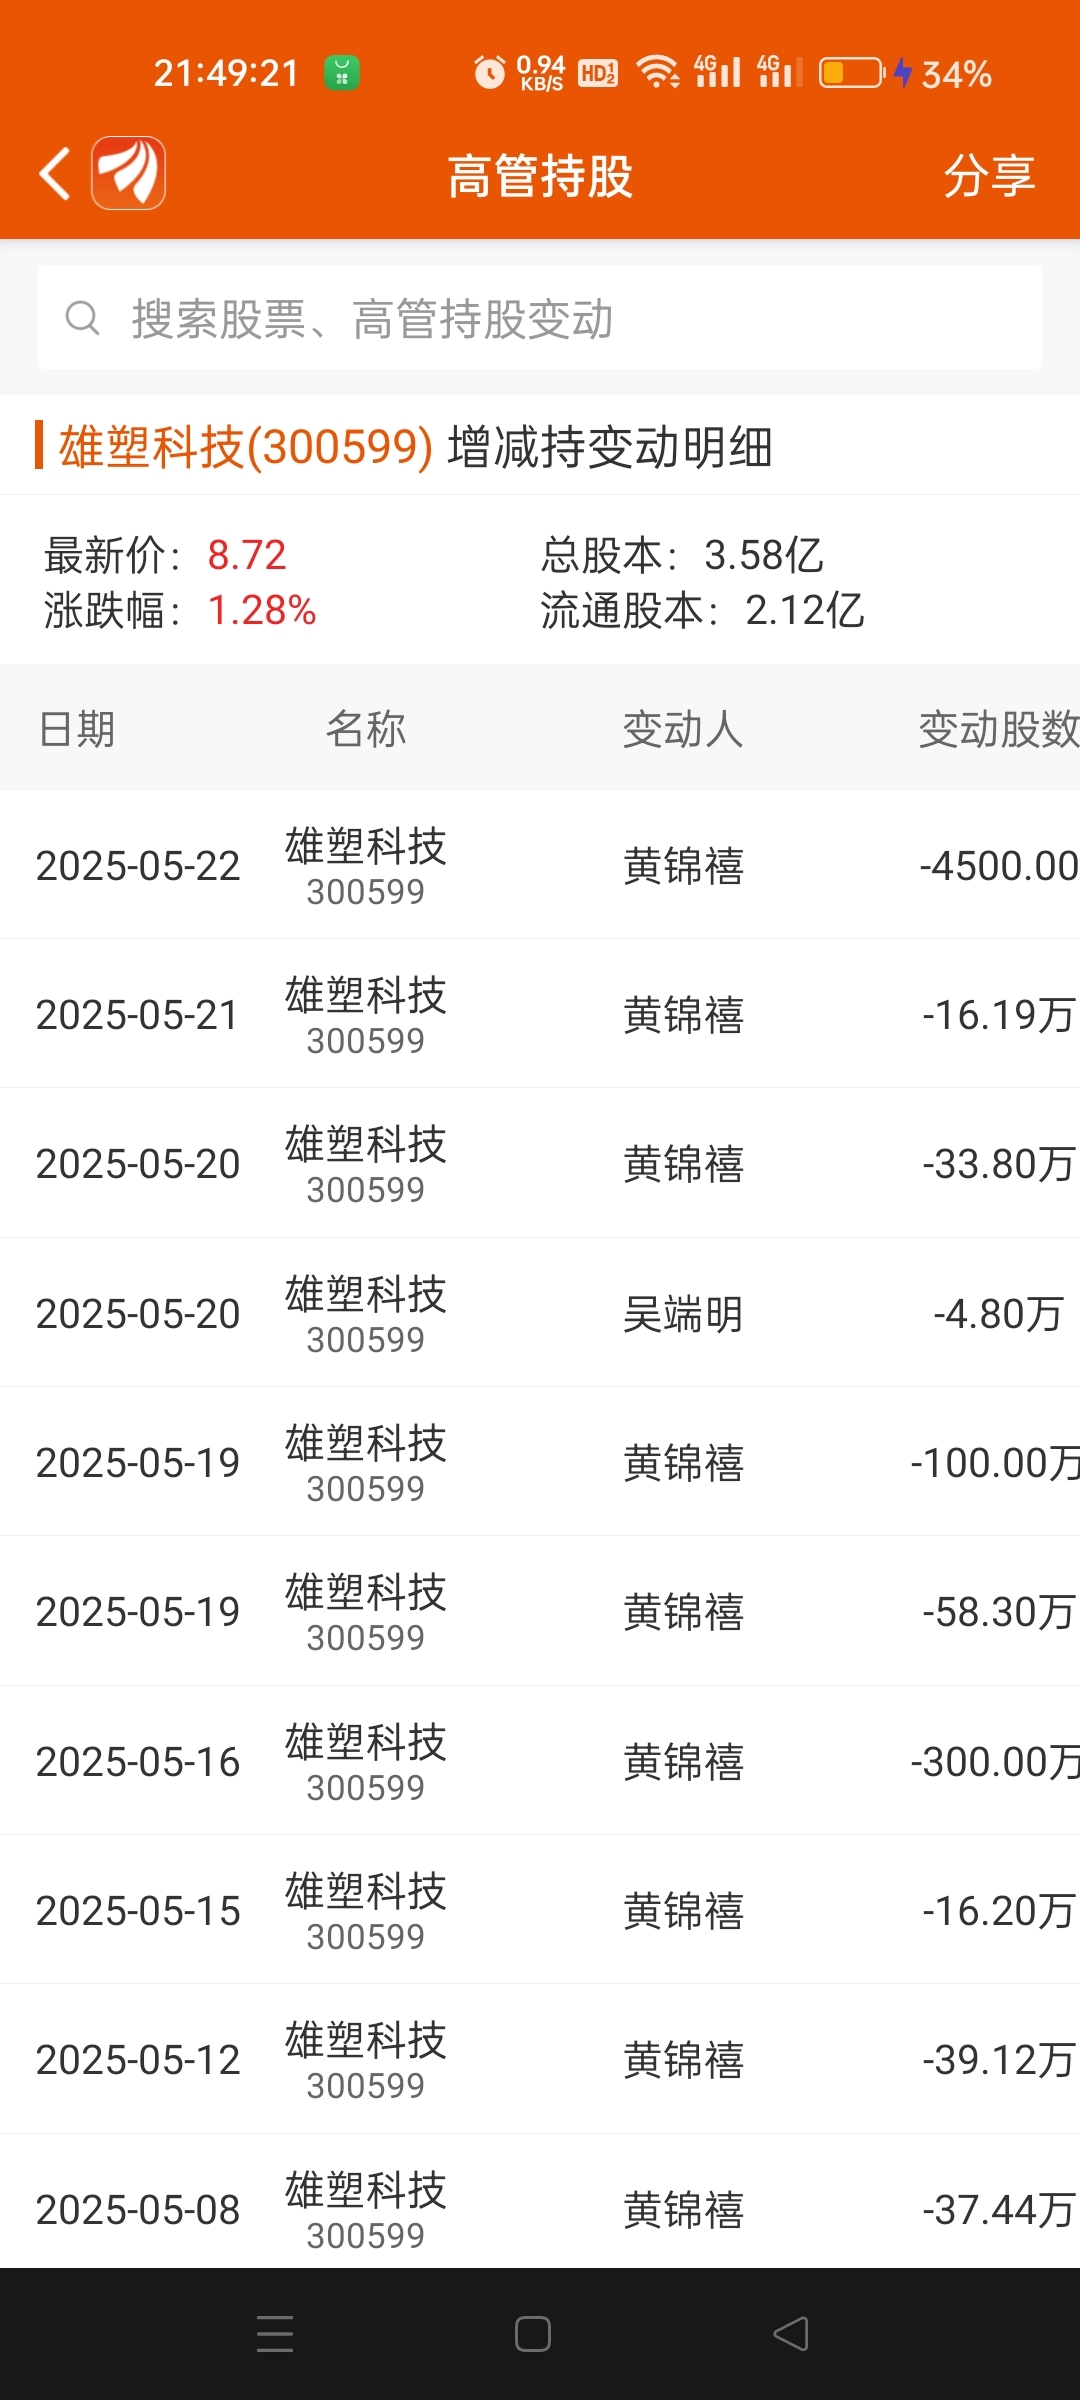The width and height of the screenshot is (1080, 2400).
Task: Tap 黄锦禧 in the 2025-05-08 row
Action: point(683,2210)
